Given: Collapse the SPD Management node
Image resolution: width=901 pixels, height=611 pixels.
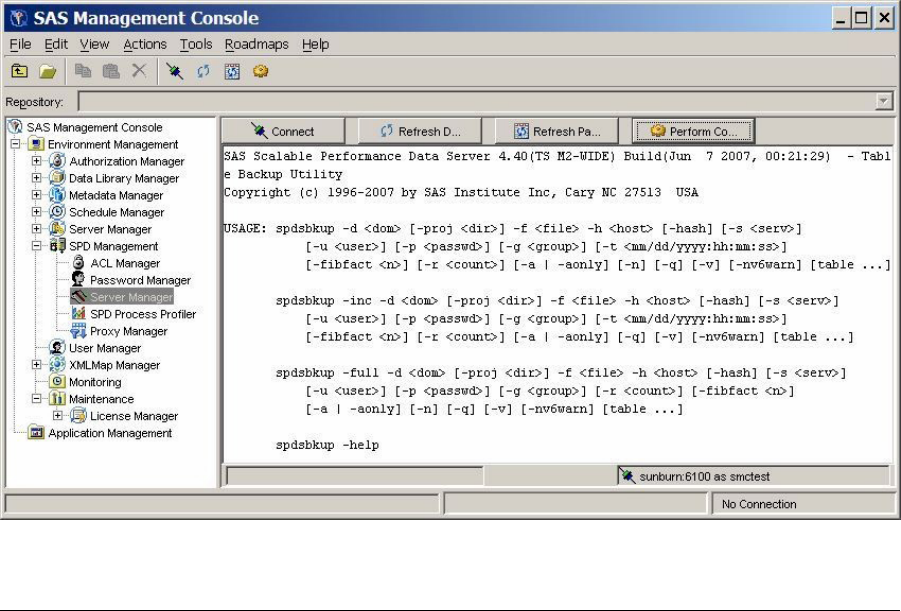Looking at the screenshot, I should tap(36, 246).
